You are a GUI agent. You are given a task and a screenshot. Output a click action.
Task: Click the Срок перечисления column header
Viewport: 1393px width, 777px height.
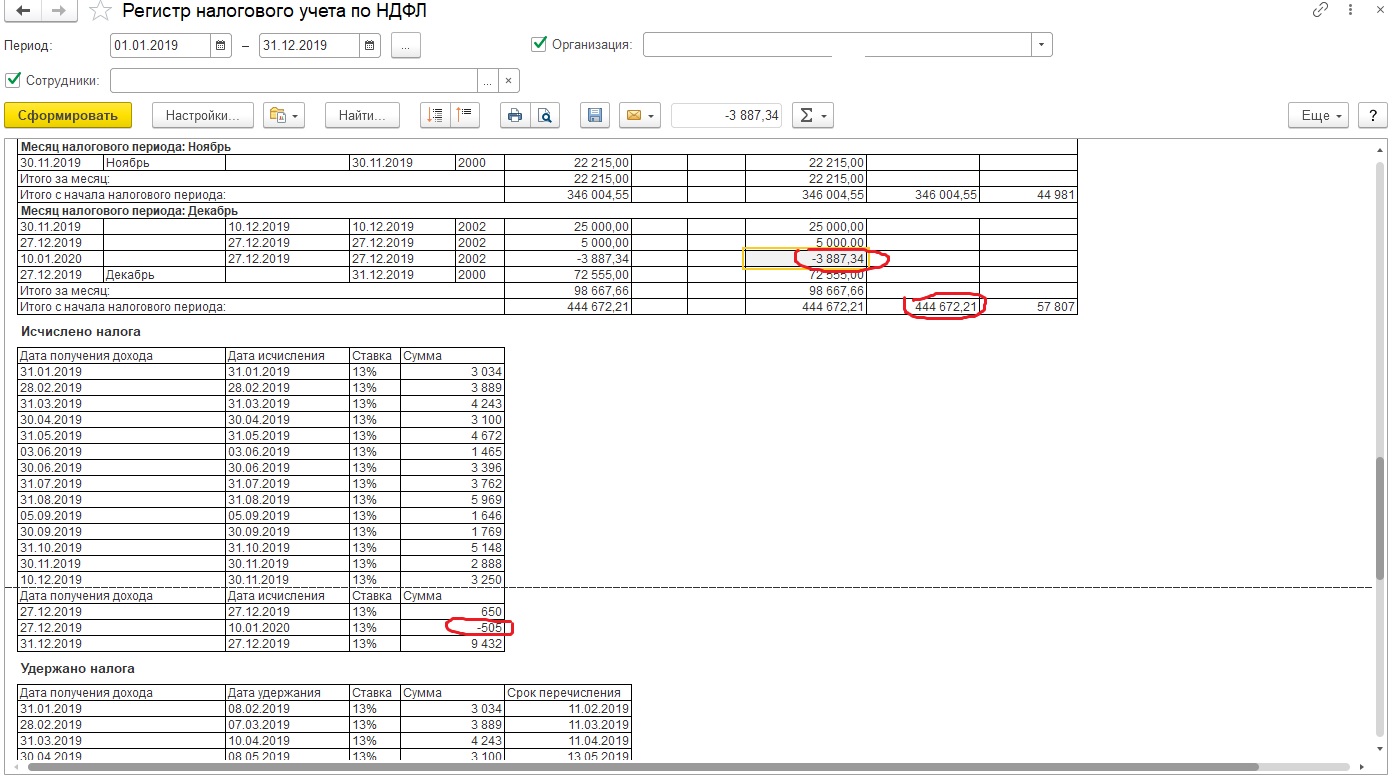(568, 692)
